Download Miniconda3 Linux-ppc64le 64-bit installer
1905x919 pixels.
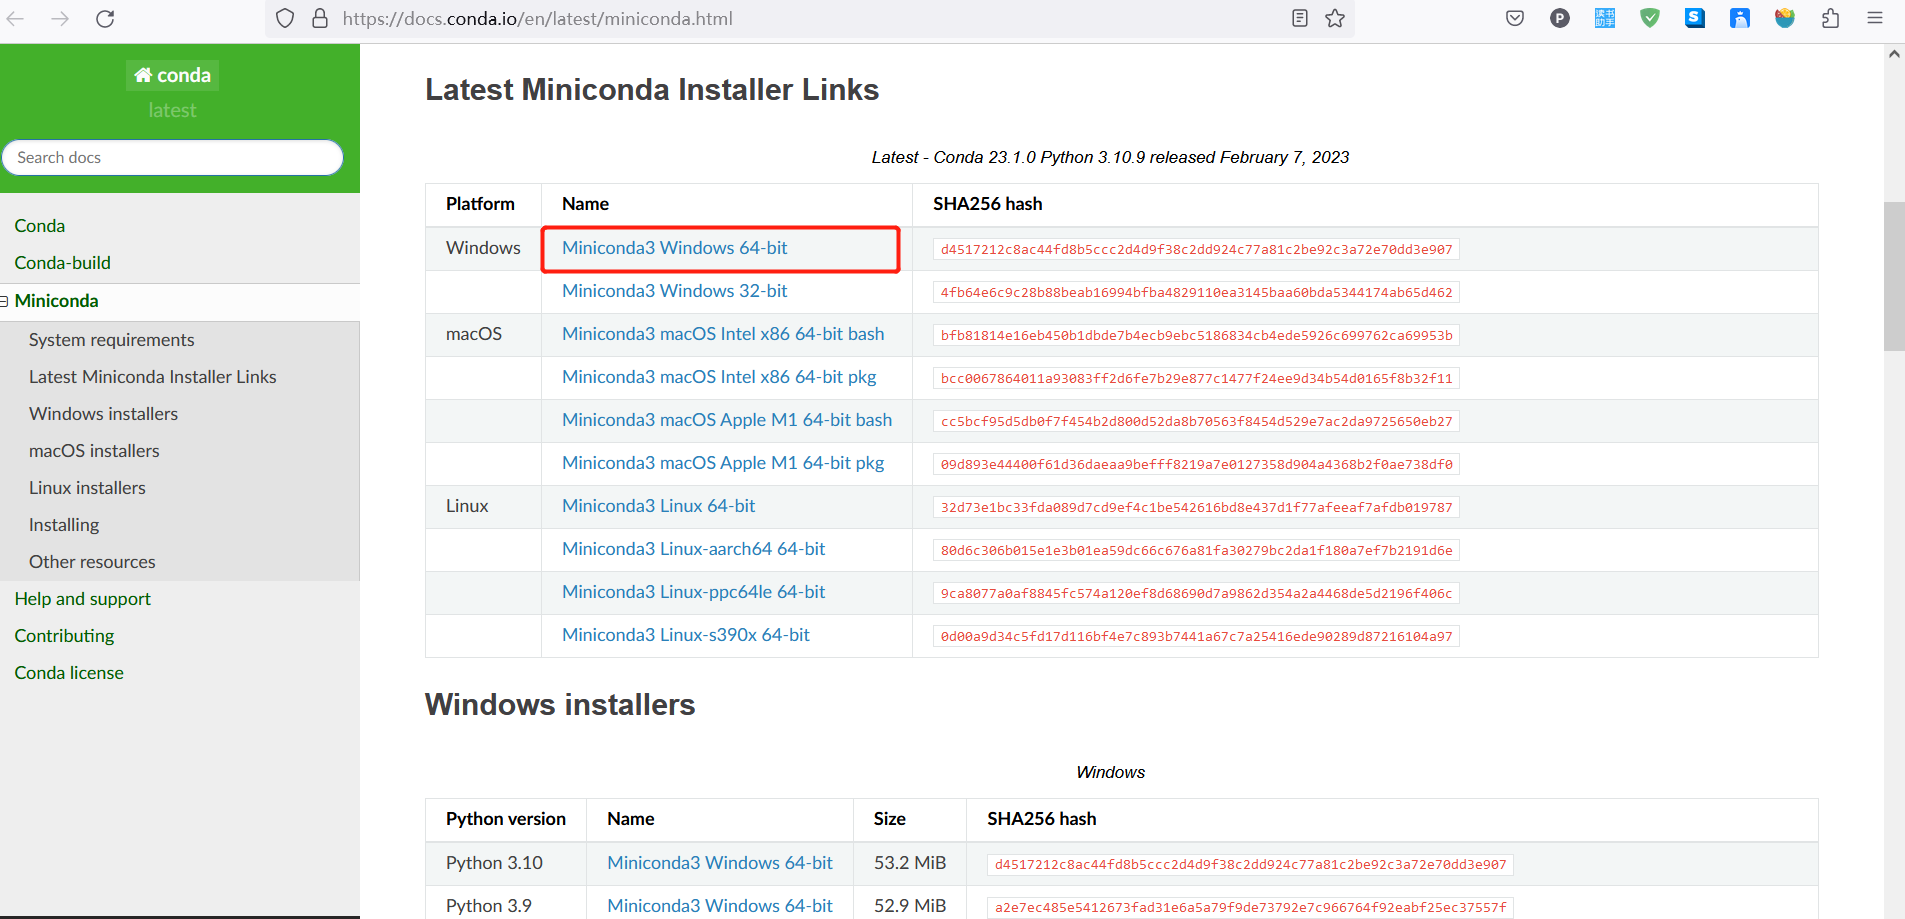(x=694, y=592)
